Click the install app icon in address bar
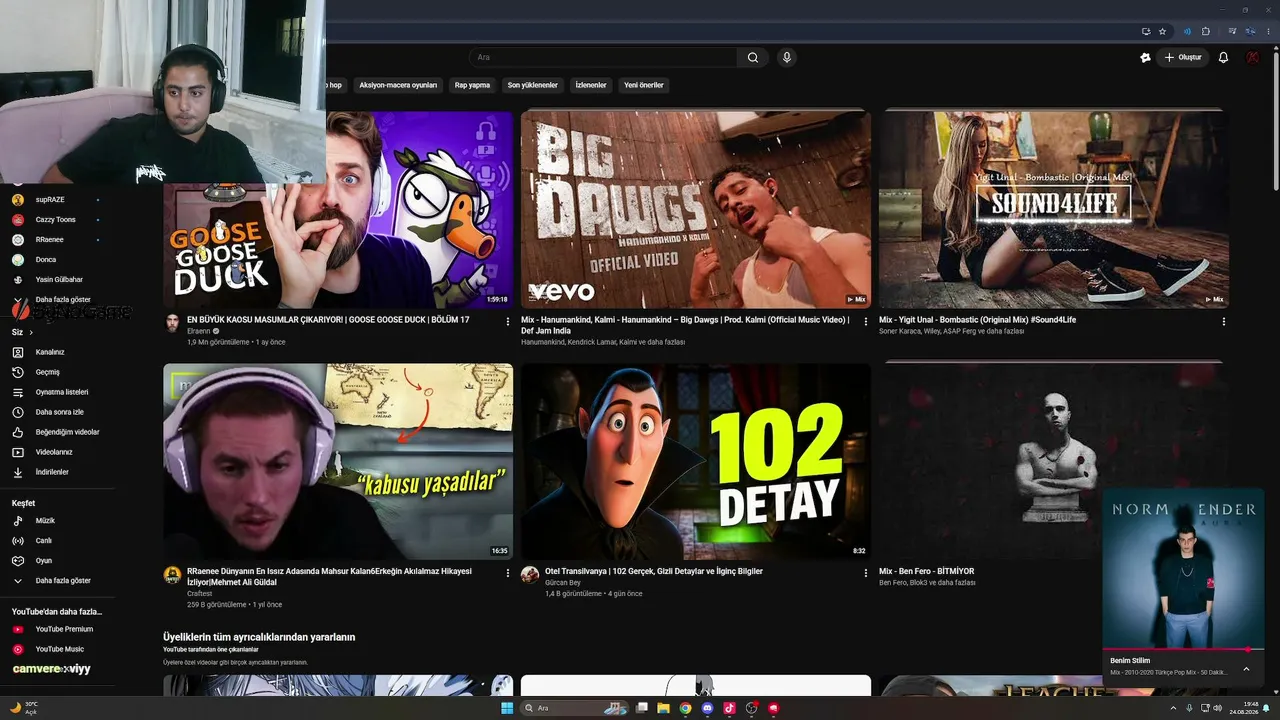Image resolution: width=1280 pixels, height=720 pixels. (1146, 31)
